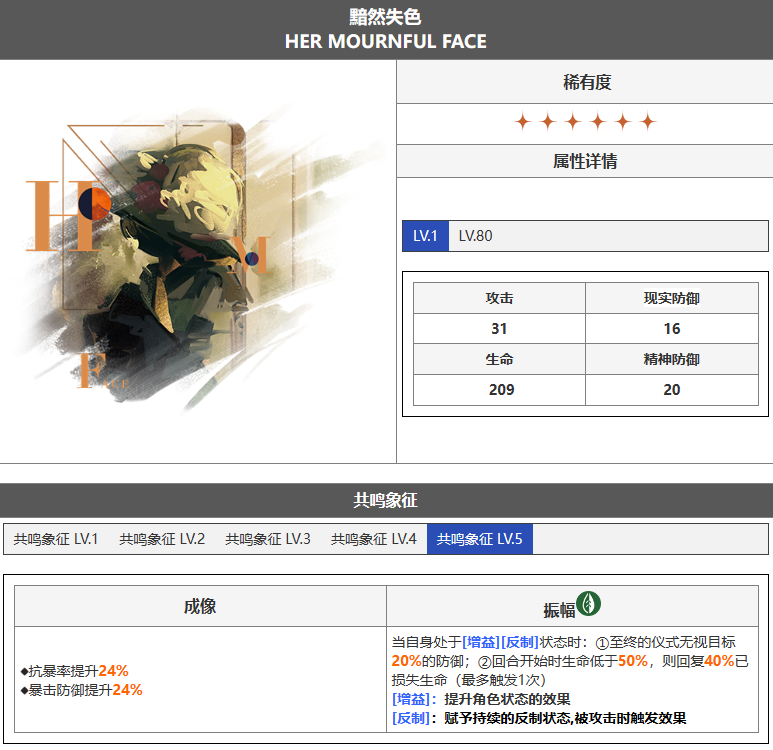This screenshot has width=773, height=750.
Task: Click the mental defense value 20
Action: (671, 390)
